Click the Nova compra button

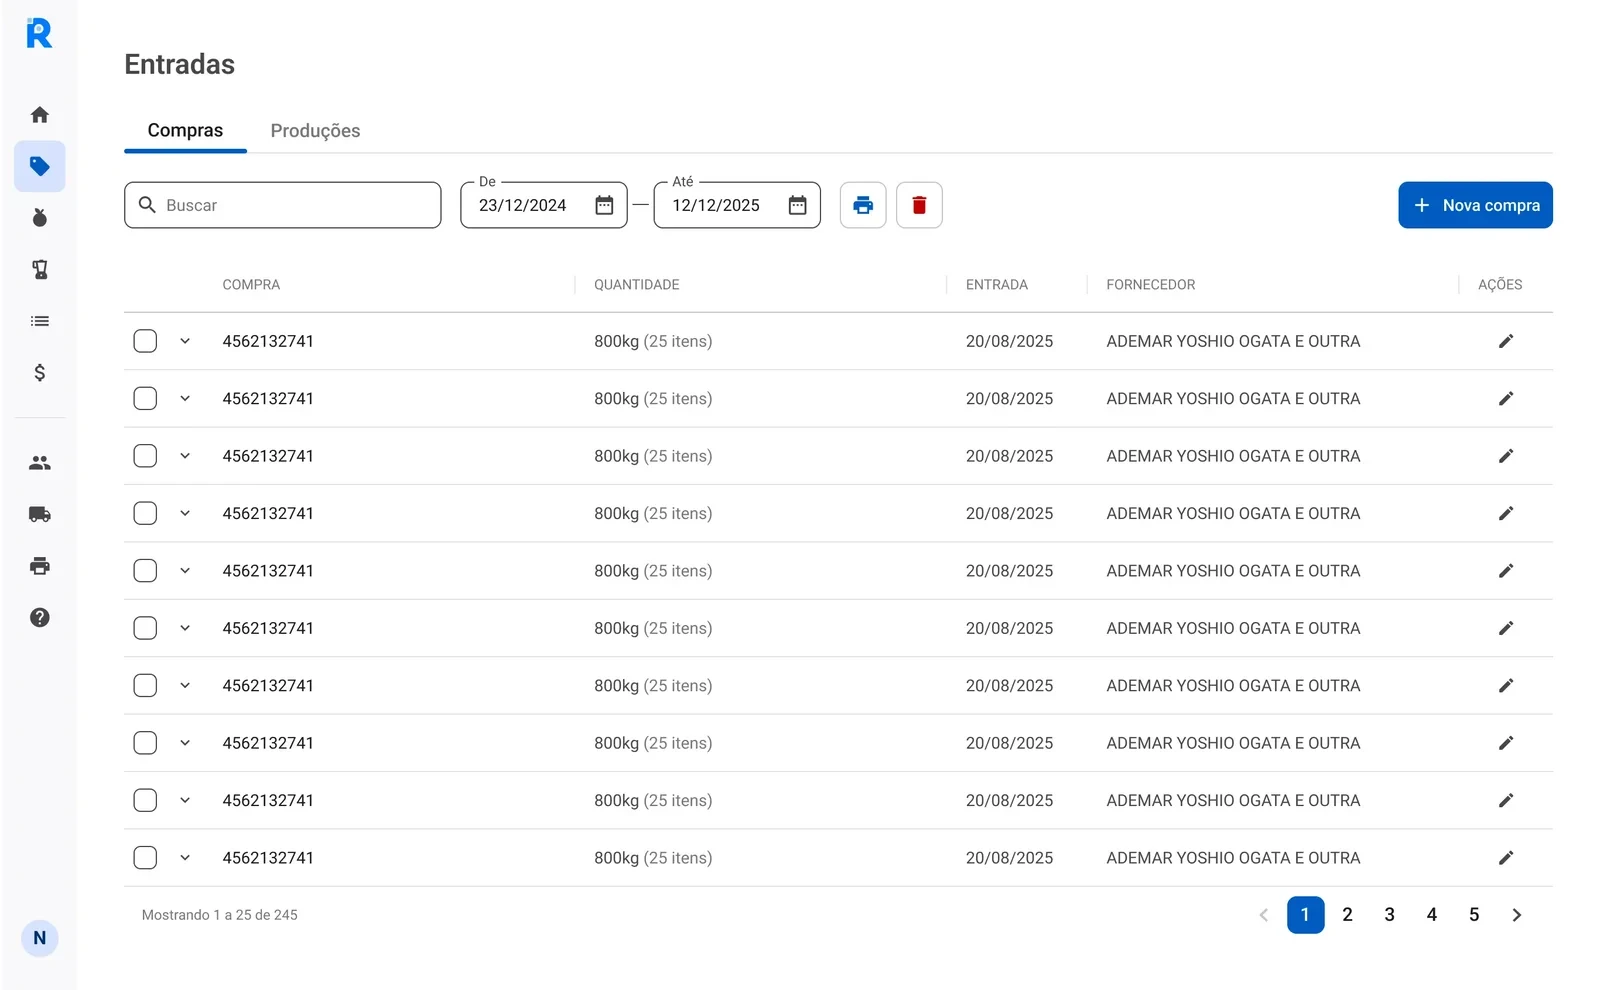(1475, 205)
